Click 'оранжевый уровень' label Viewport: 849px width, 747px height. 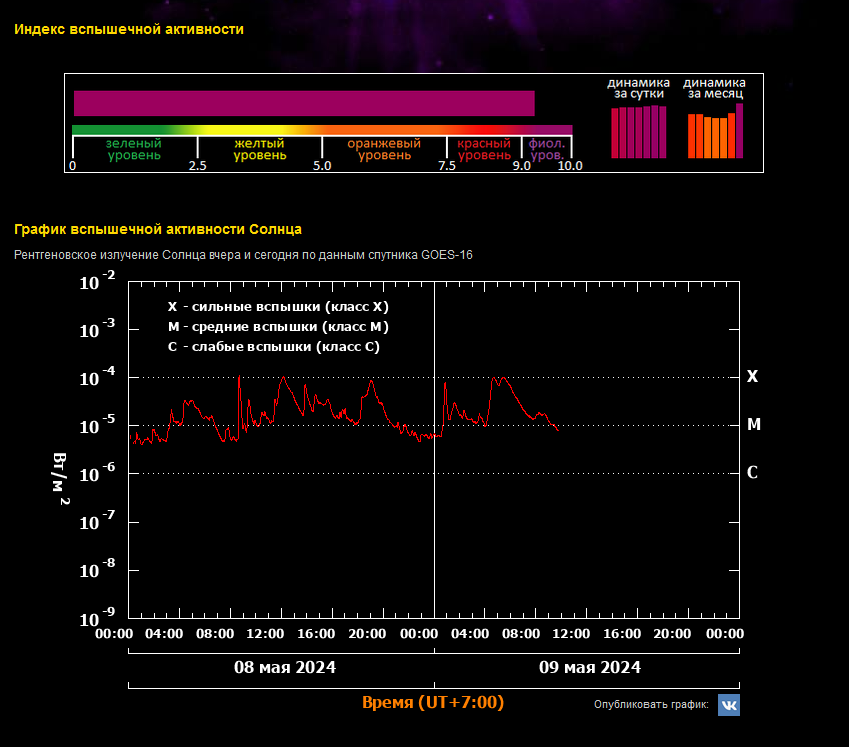(x=384, y=149)
